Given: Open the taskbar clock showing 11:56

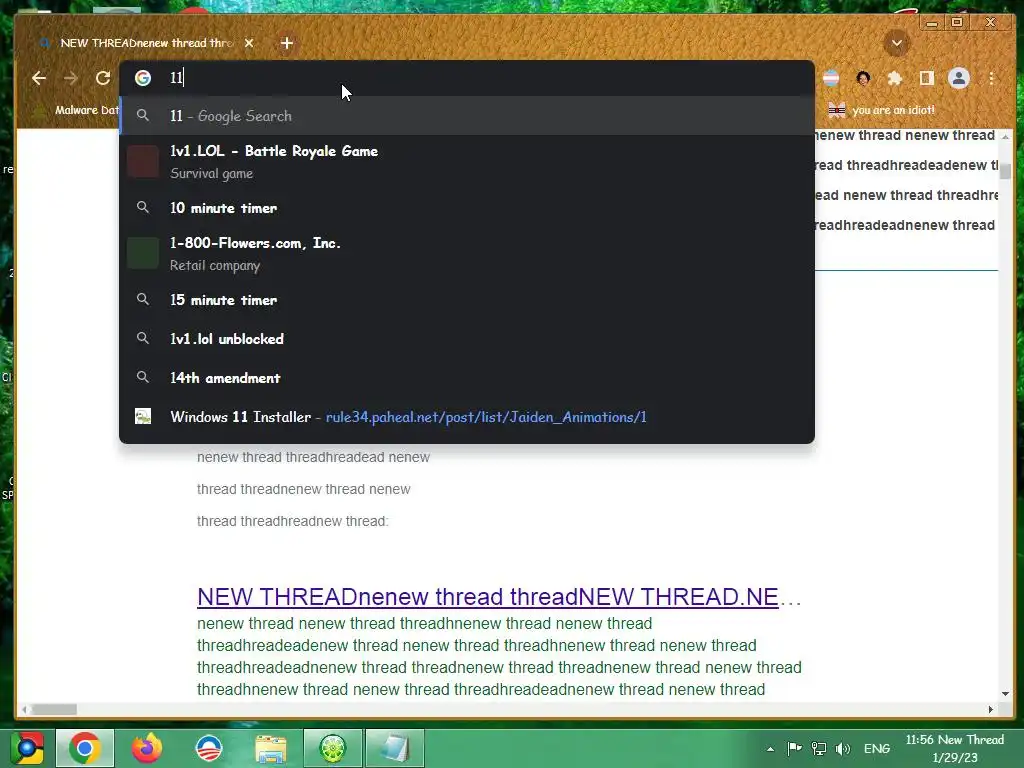Looking at the screenshot, I should click(955, 748).
